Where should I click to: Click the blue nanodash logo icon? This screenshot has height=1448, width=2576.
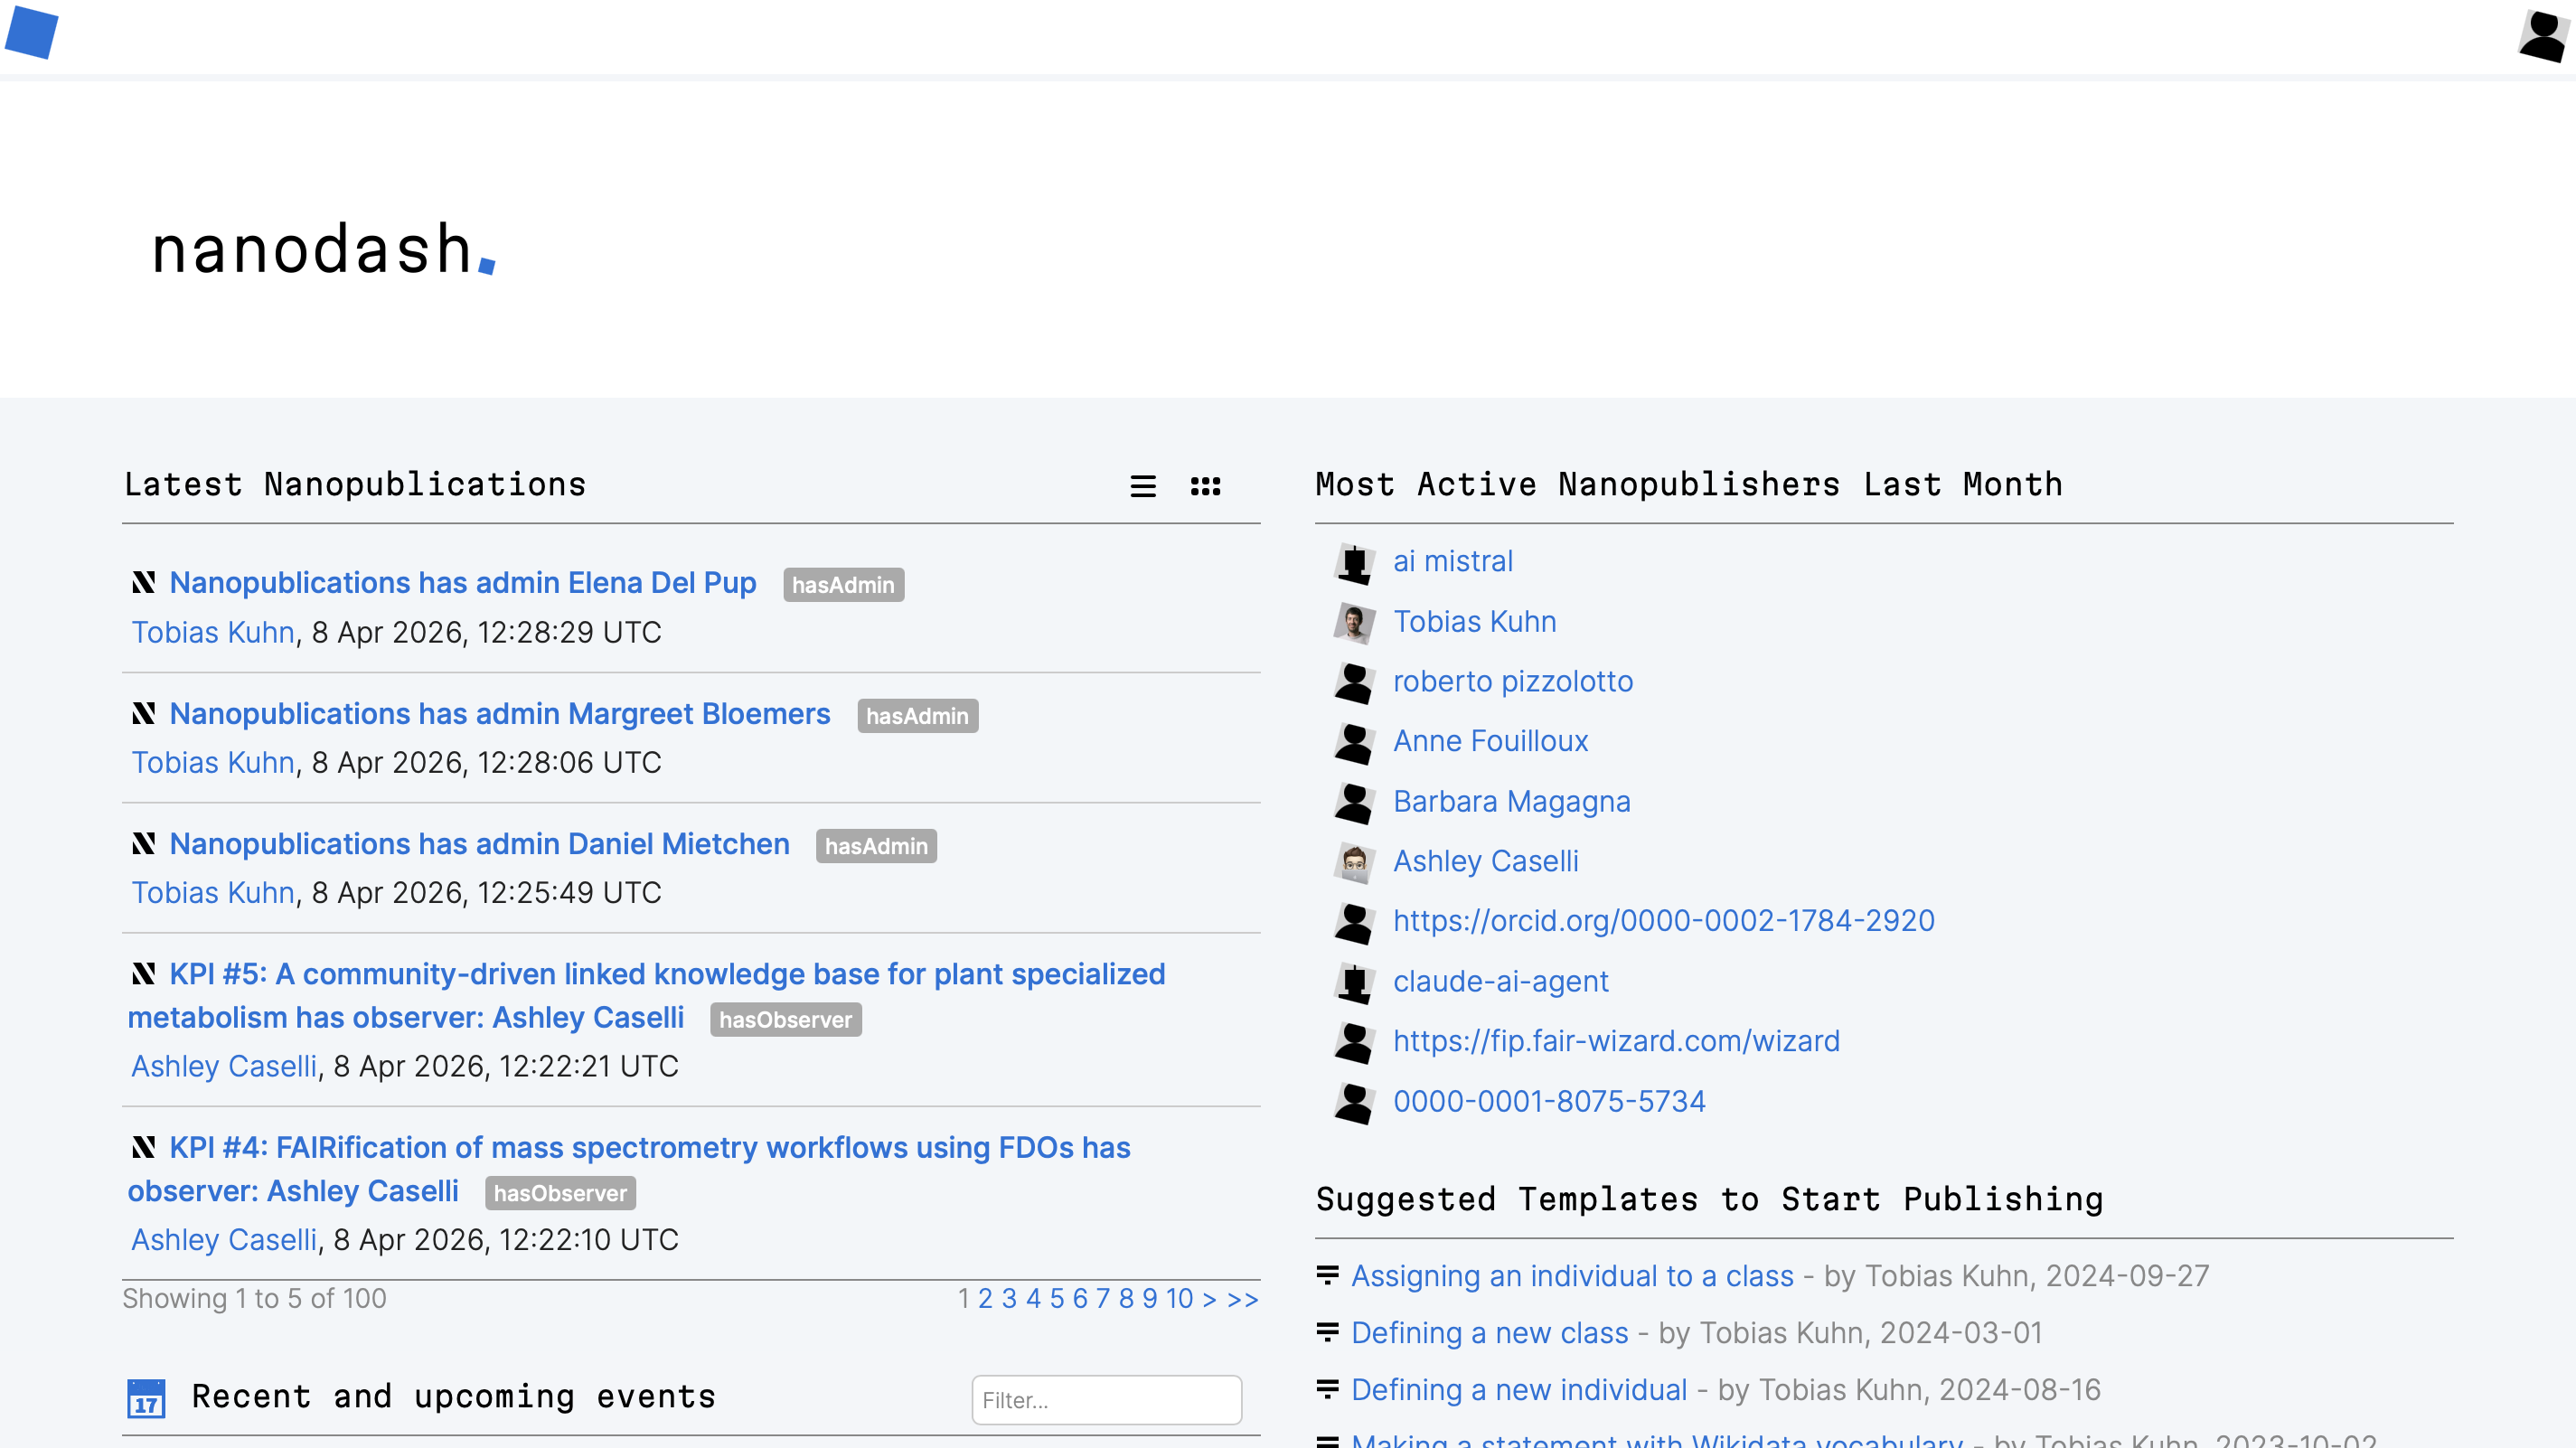tap(31, 32)
